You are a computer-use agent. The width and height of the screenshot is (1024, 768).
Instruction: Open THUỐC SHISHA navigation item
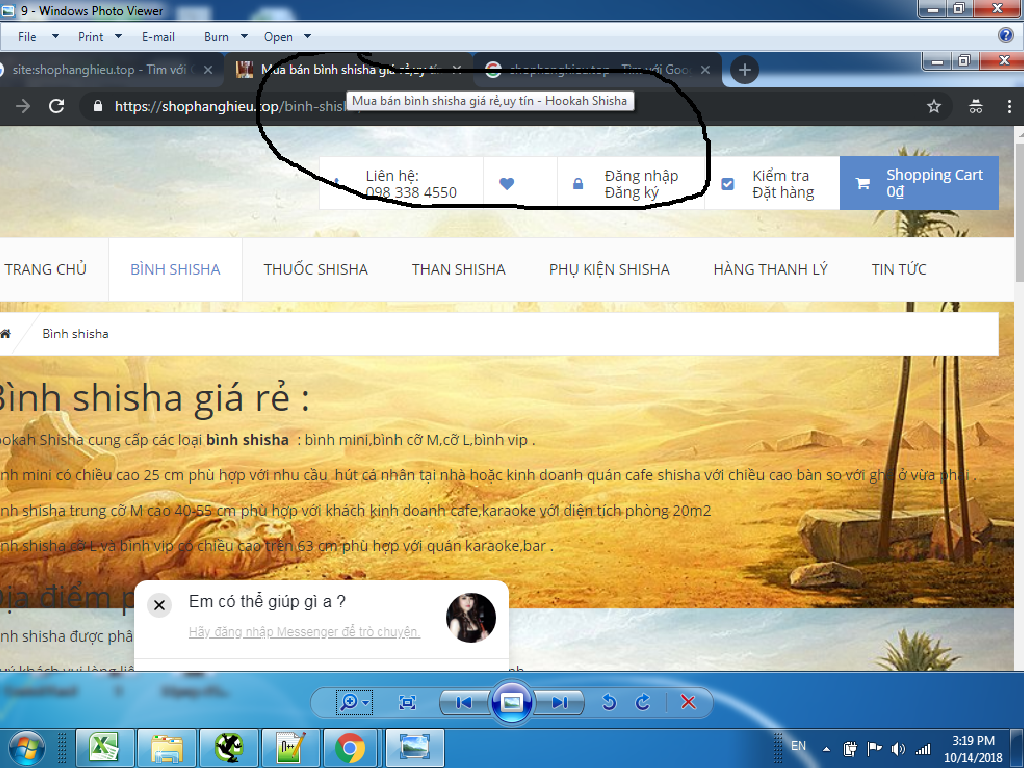pos(315,270)
